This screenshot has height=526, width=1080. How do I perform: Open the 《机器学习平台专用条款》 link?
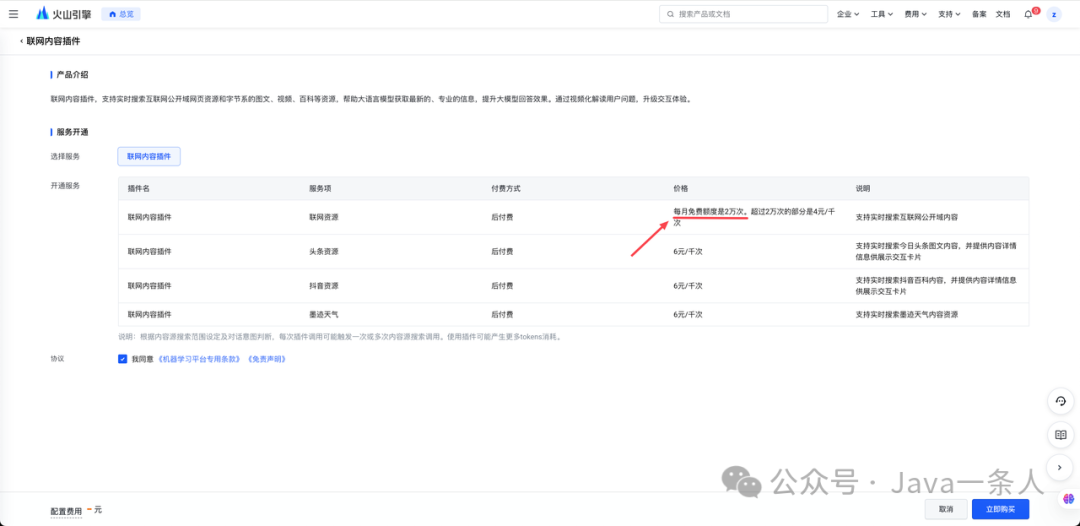click(x=200, y=359)
